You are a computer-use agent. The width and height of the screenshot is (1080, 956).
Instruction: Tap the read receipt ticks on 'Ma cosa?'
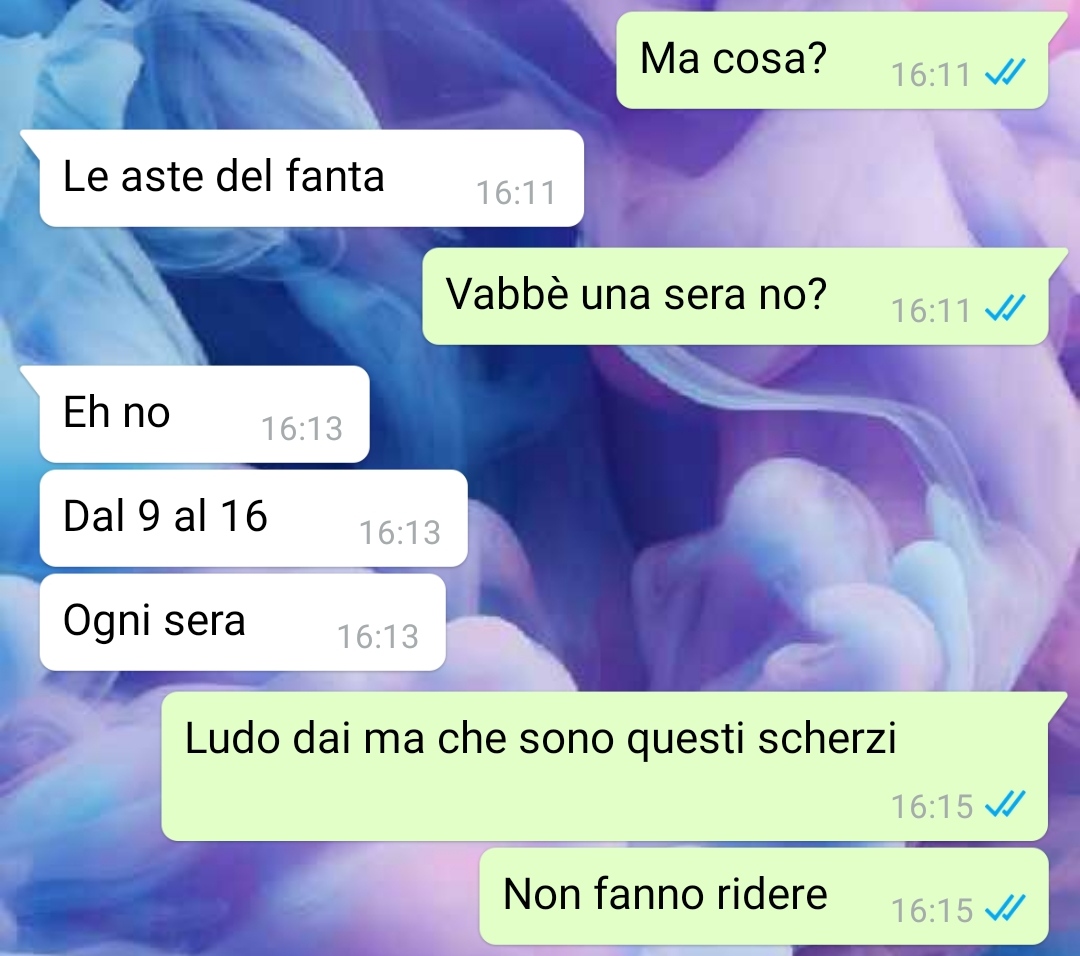(1006, 73)
